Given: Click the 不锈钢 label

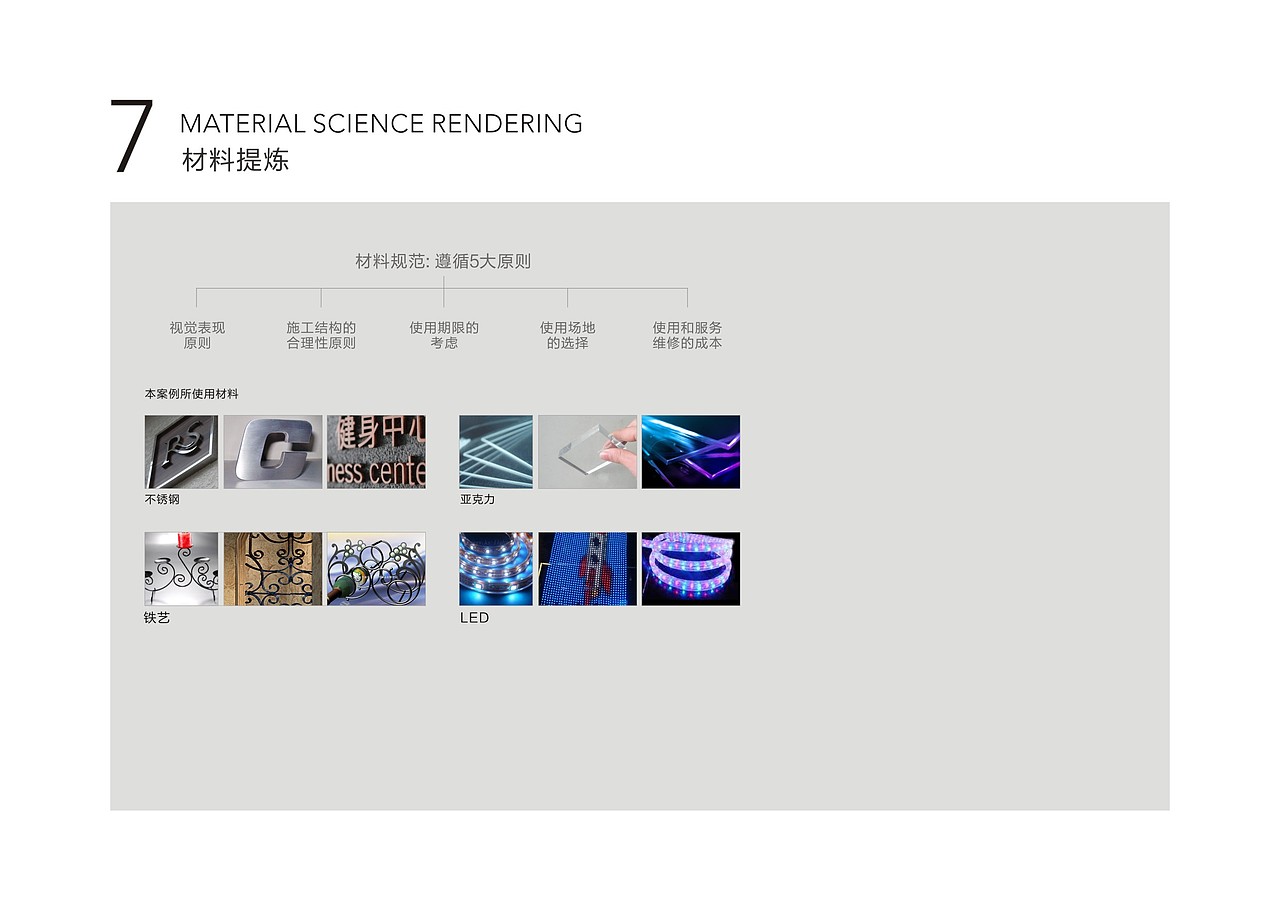Looking at the screenshot, I should [162, 499].
